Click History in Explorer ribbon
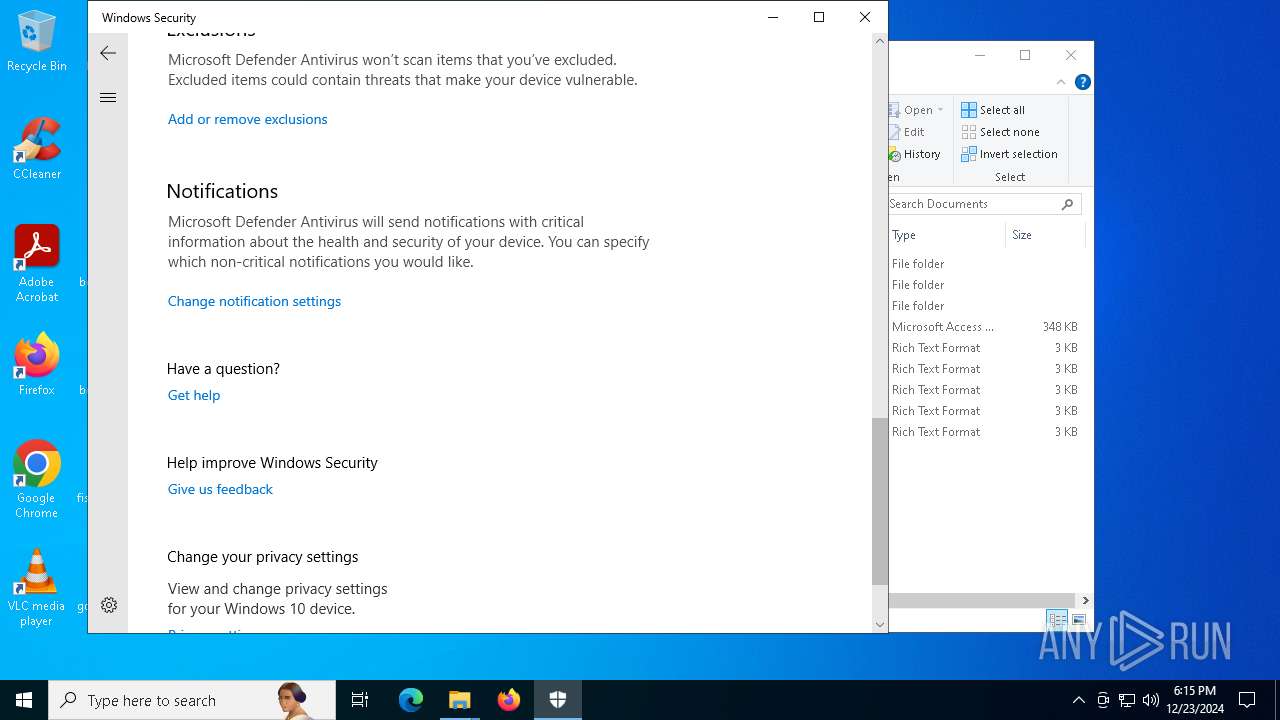This screenshot has height=720, width=1280. point(915,154)
